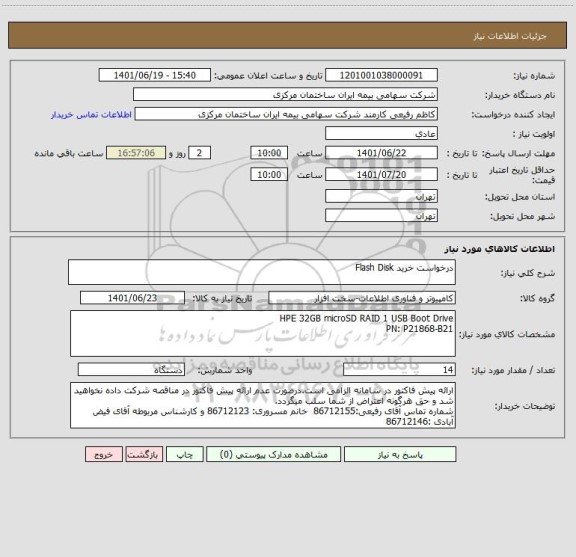
Task: Click the buyer organization name field
Action: pos(285,95)
